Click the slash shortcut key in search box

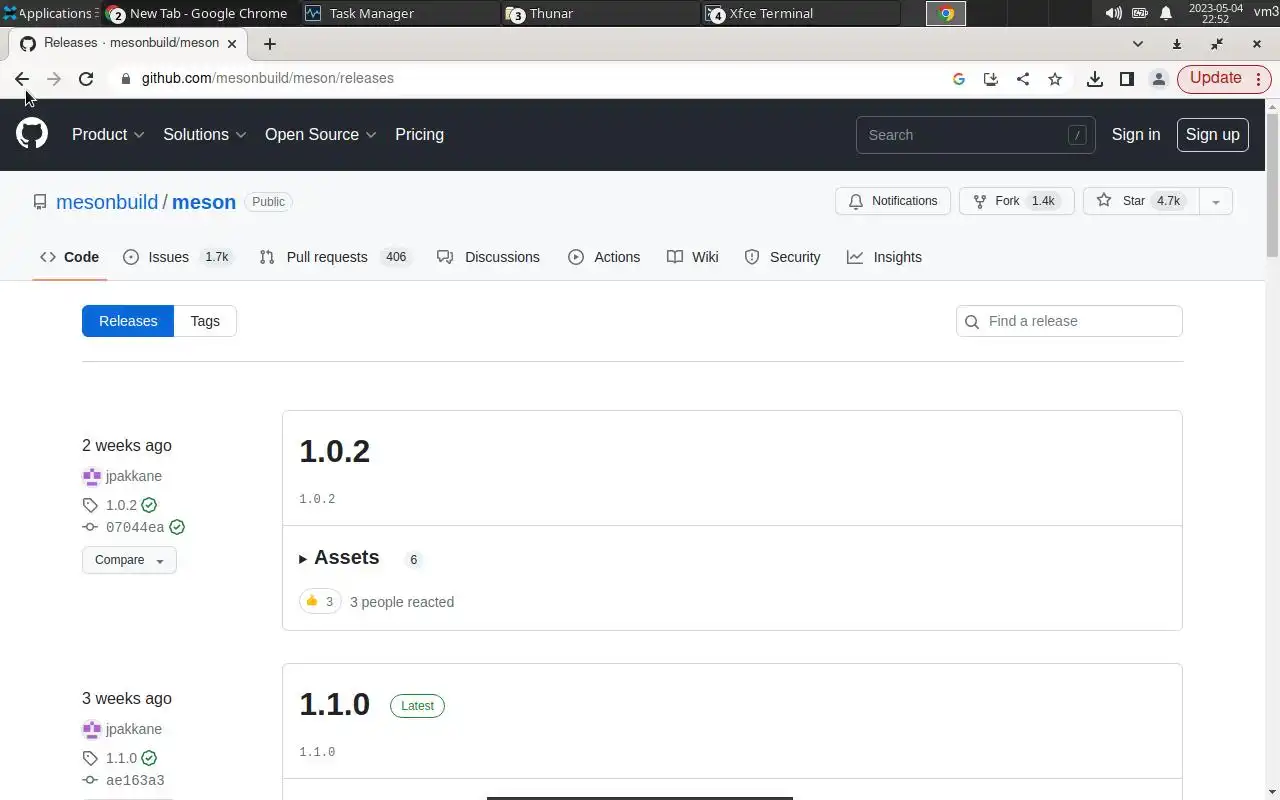[x=1077, y=135]
